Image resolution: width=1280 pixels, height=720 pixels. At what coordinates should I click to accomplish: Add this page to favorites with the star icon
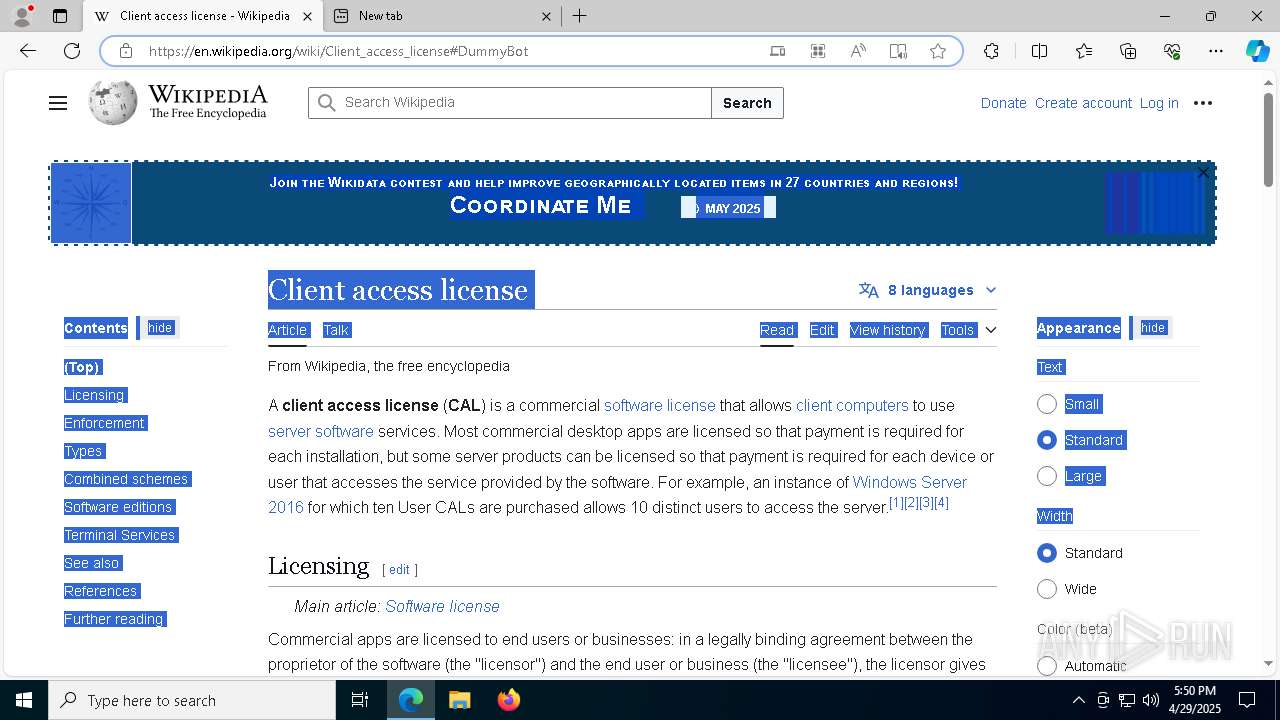(x=938, y=51)
